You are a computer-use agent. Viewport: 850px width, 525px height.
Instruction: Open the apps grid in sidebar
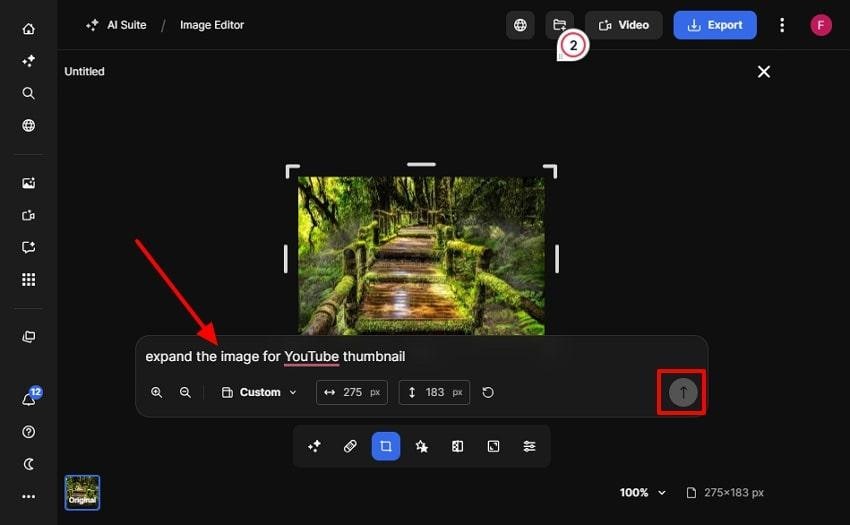(x=29, y=279)
